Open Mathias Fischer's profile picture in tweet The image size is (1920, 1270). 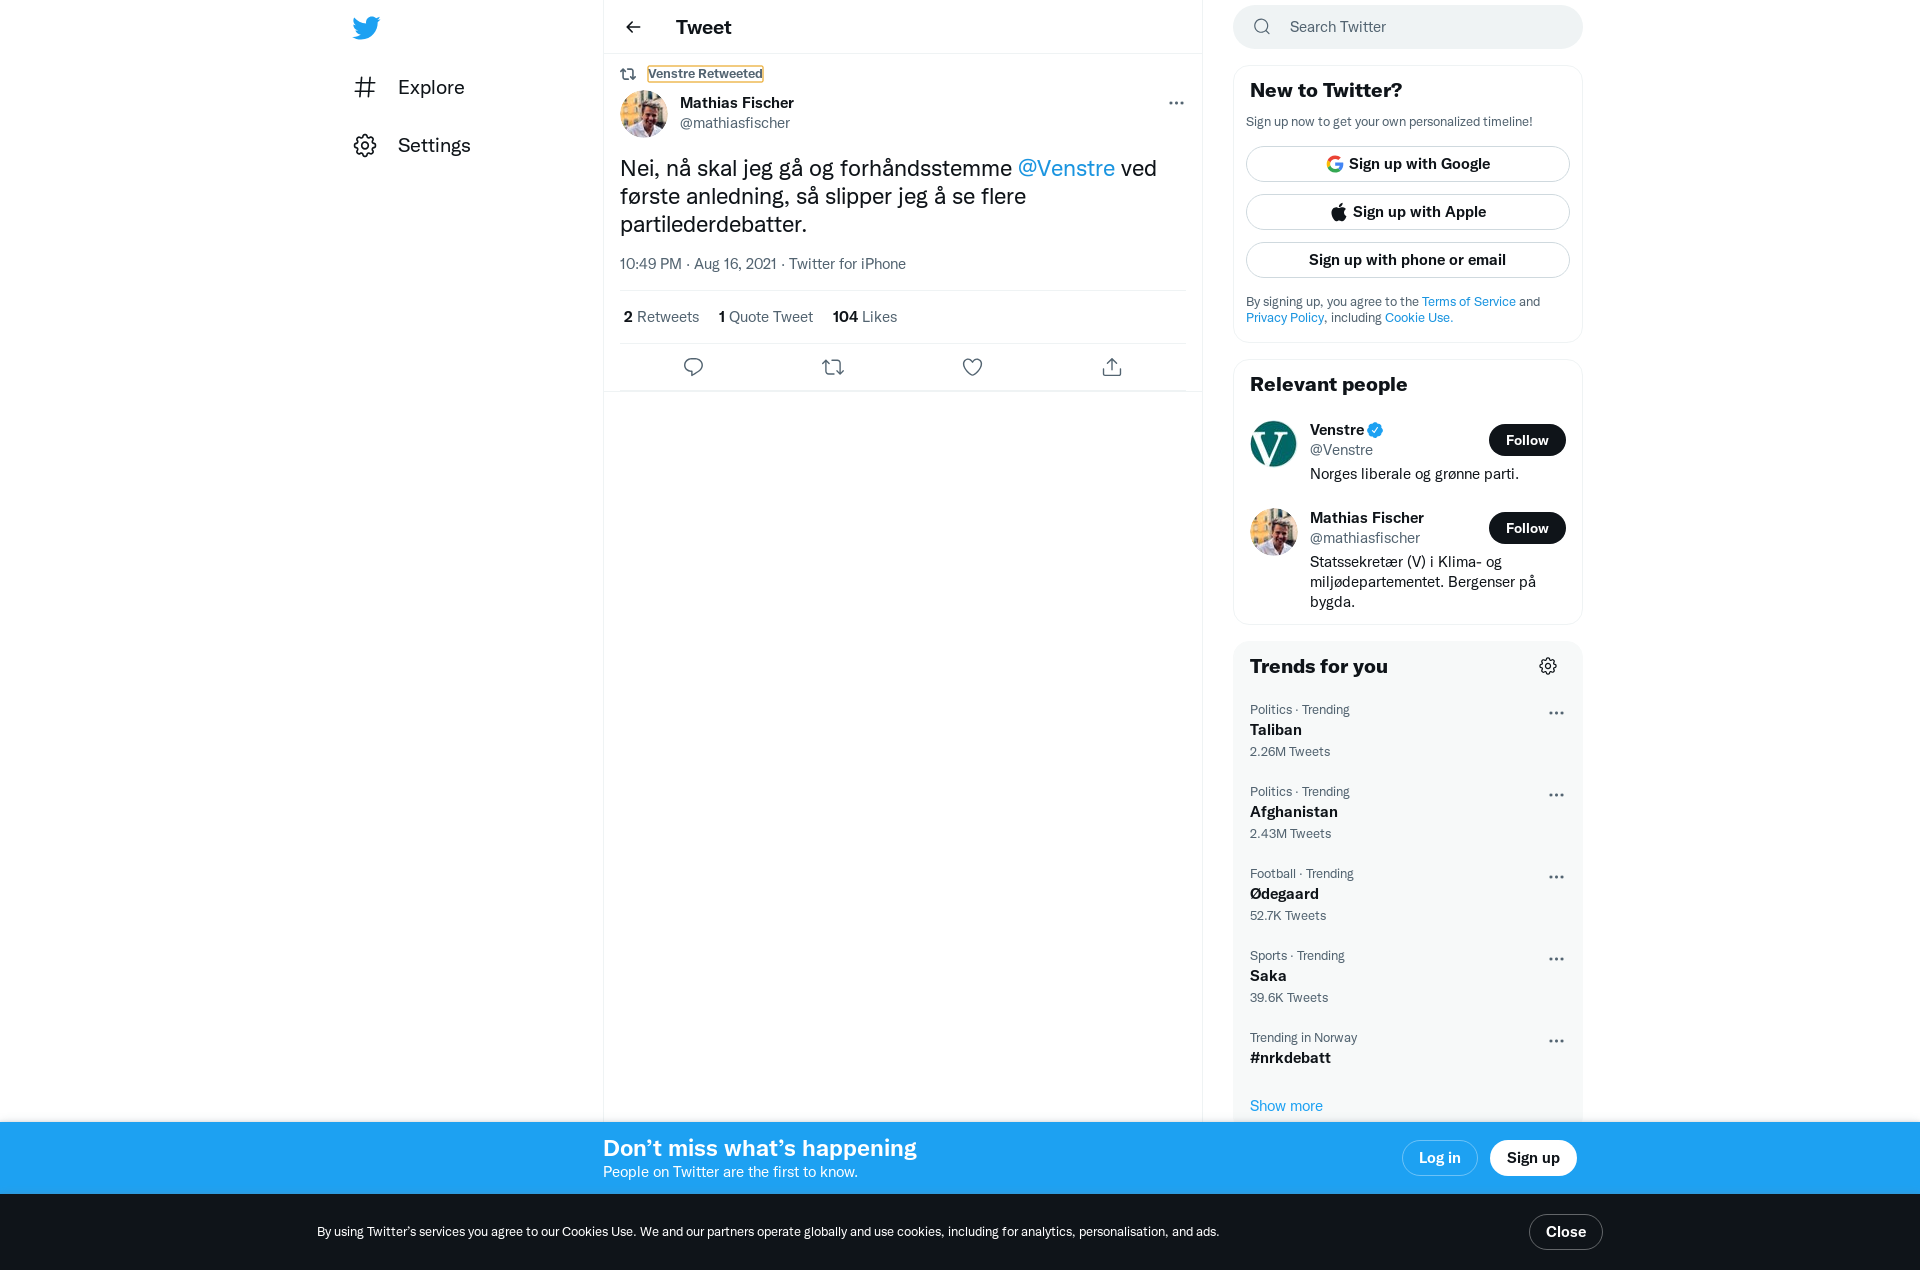644,114
